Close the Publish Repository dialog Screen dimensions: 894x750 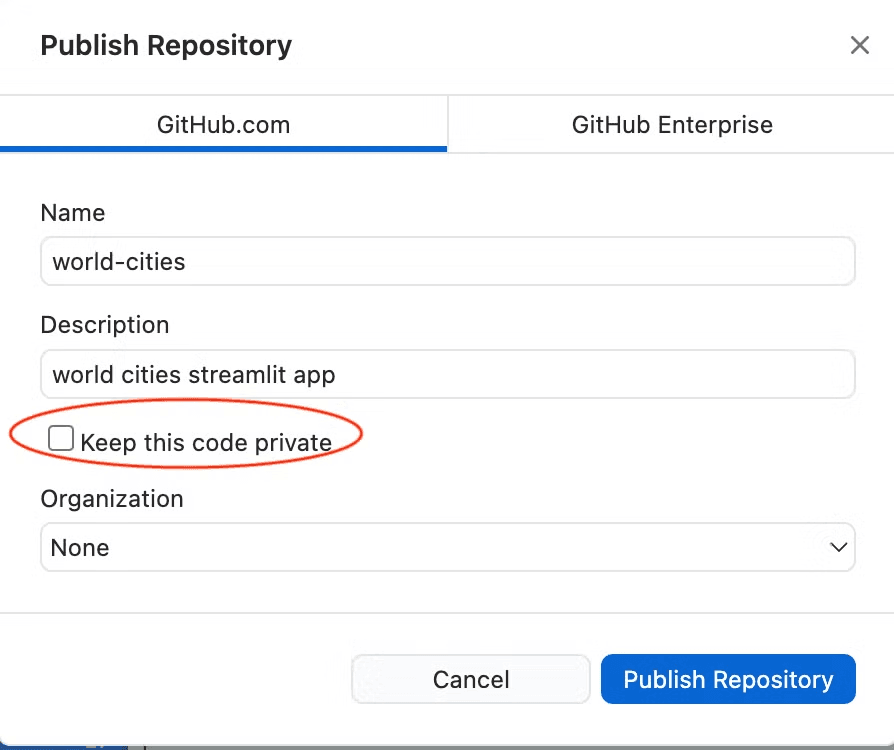pos(859,45)
